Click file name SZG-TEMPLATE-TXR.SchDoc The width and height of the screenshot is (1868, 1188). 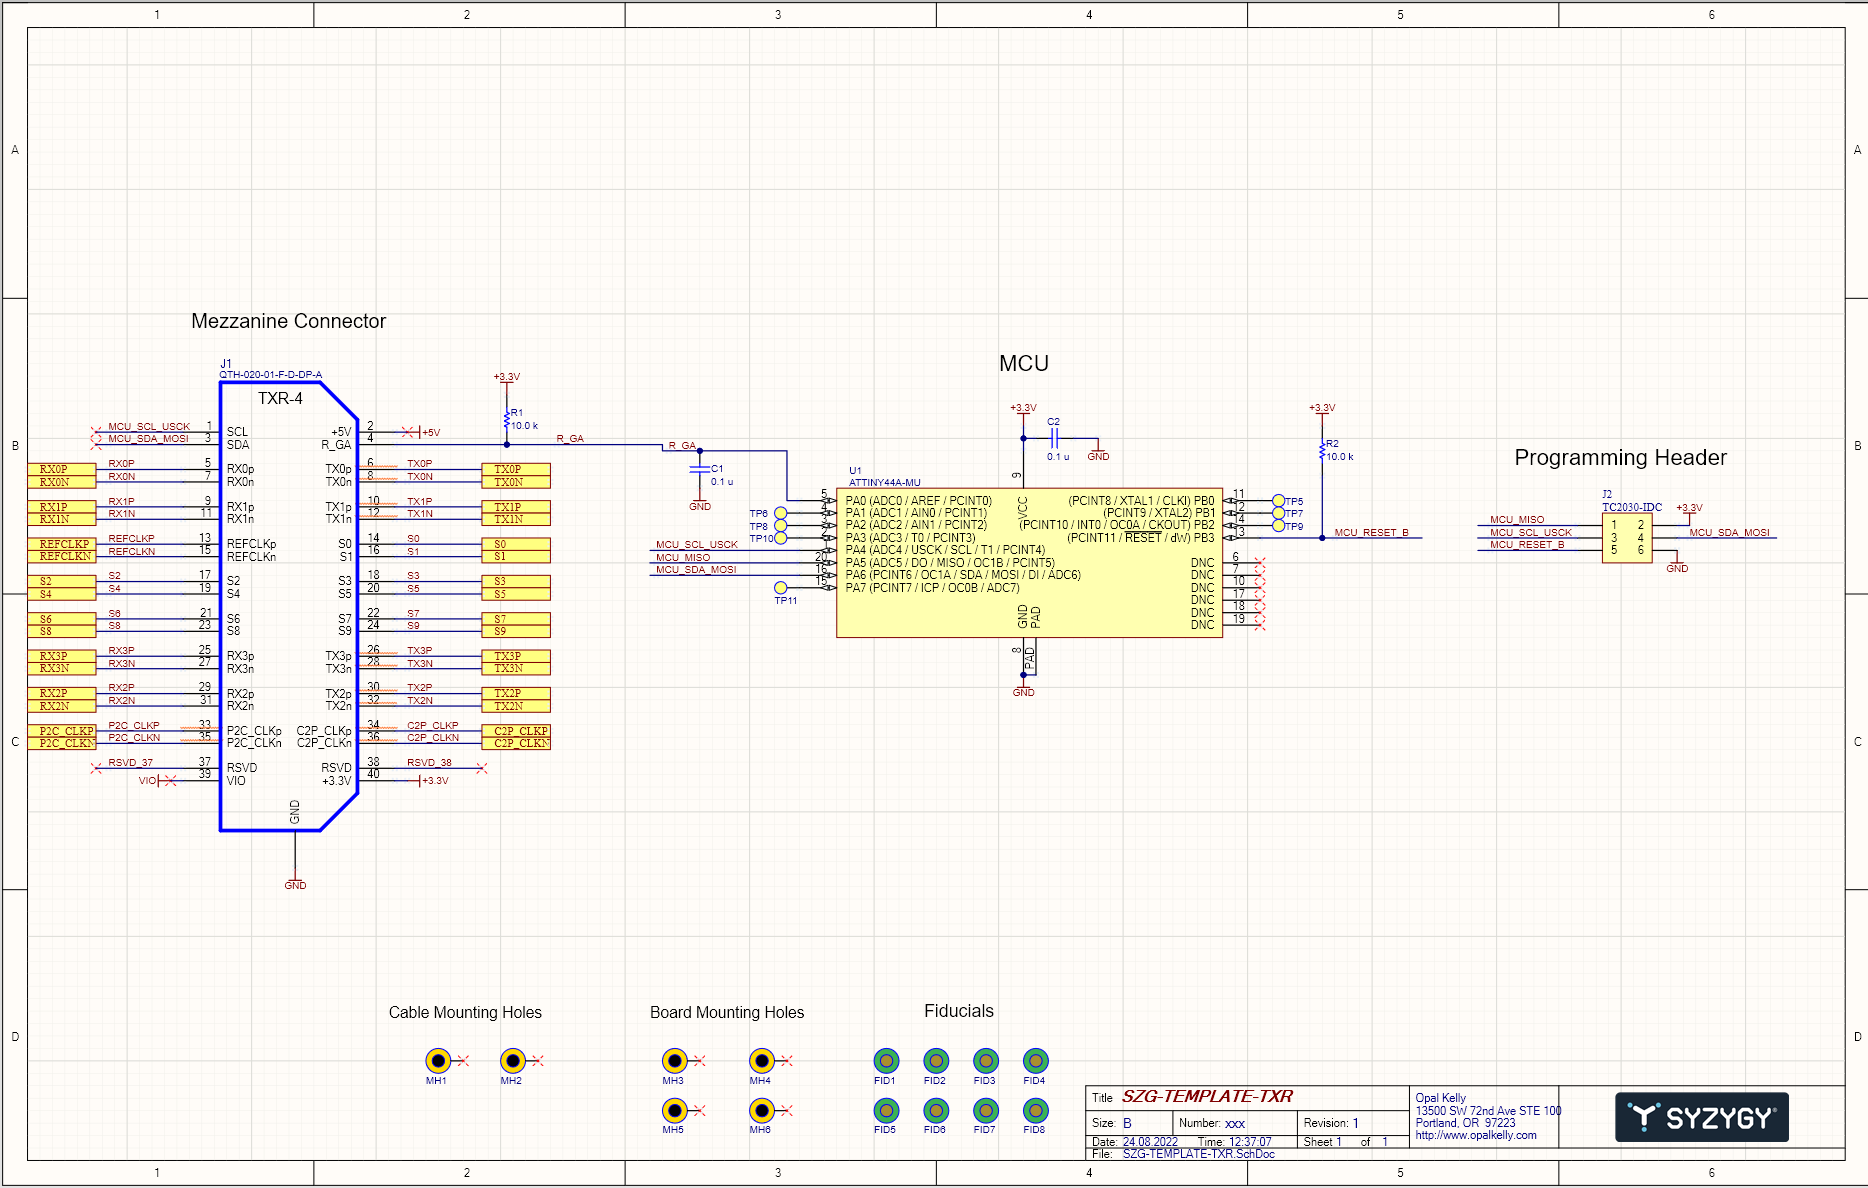pyautogui.click(x=1199, y=1154)
